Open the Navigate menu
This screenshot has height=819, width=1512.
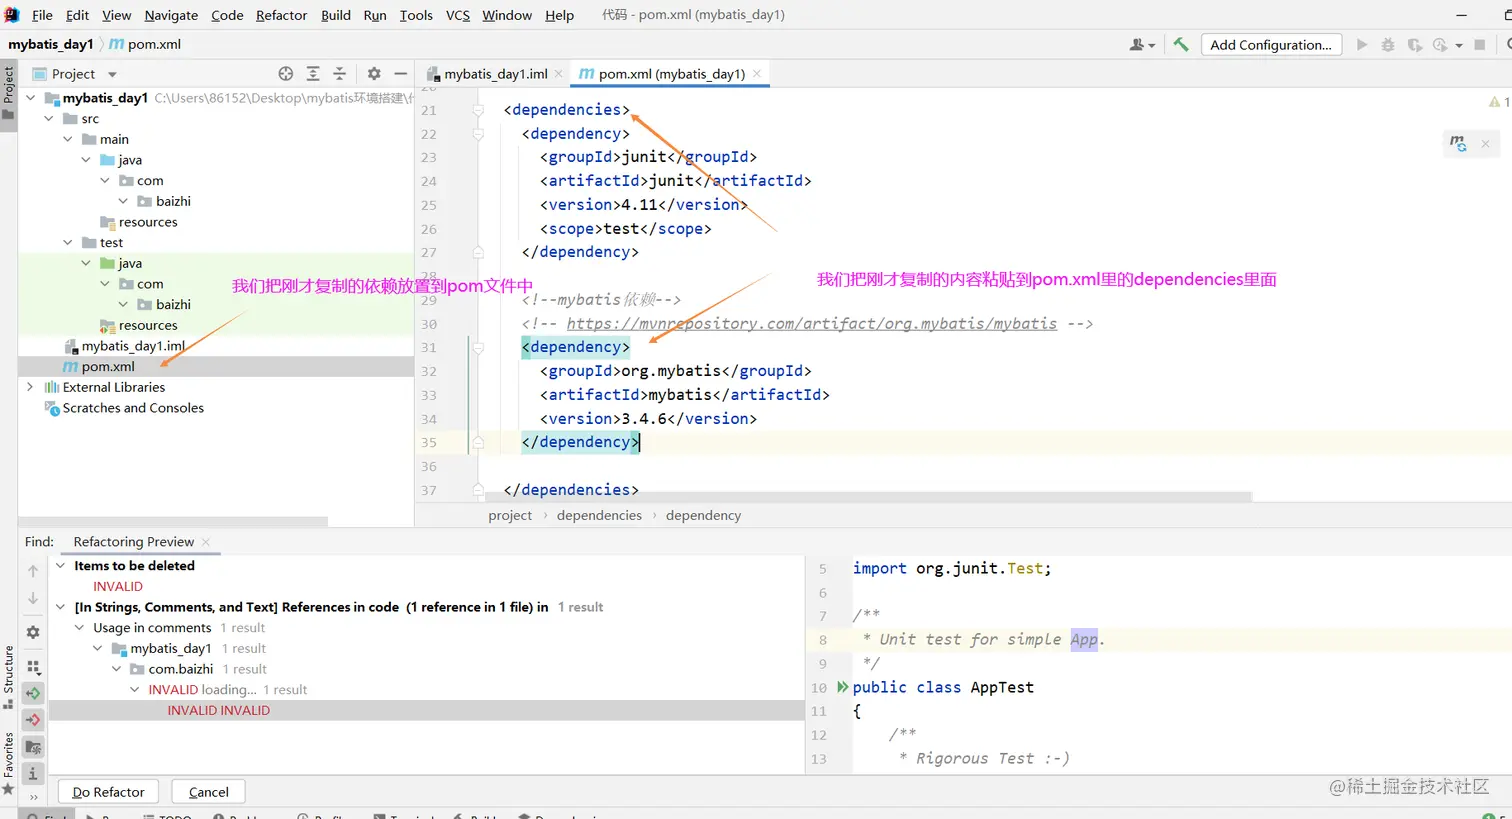(x=171, y=15)
